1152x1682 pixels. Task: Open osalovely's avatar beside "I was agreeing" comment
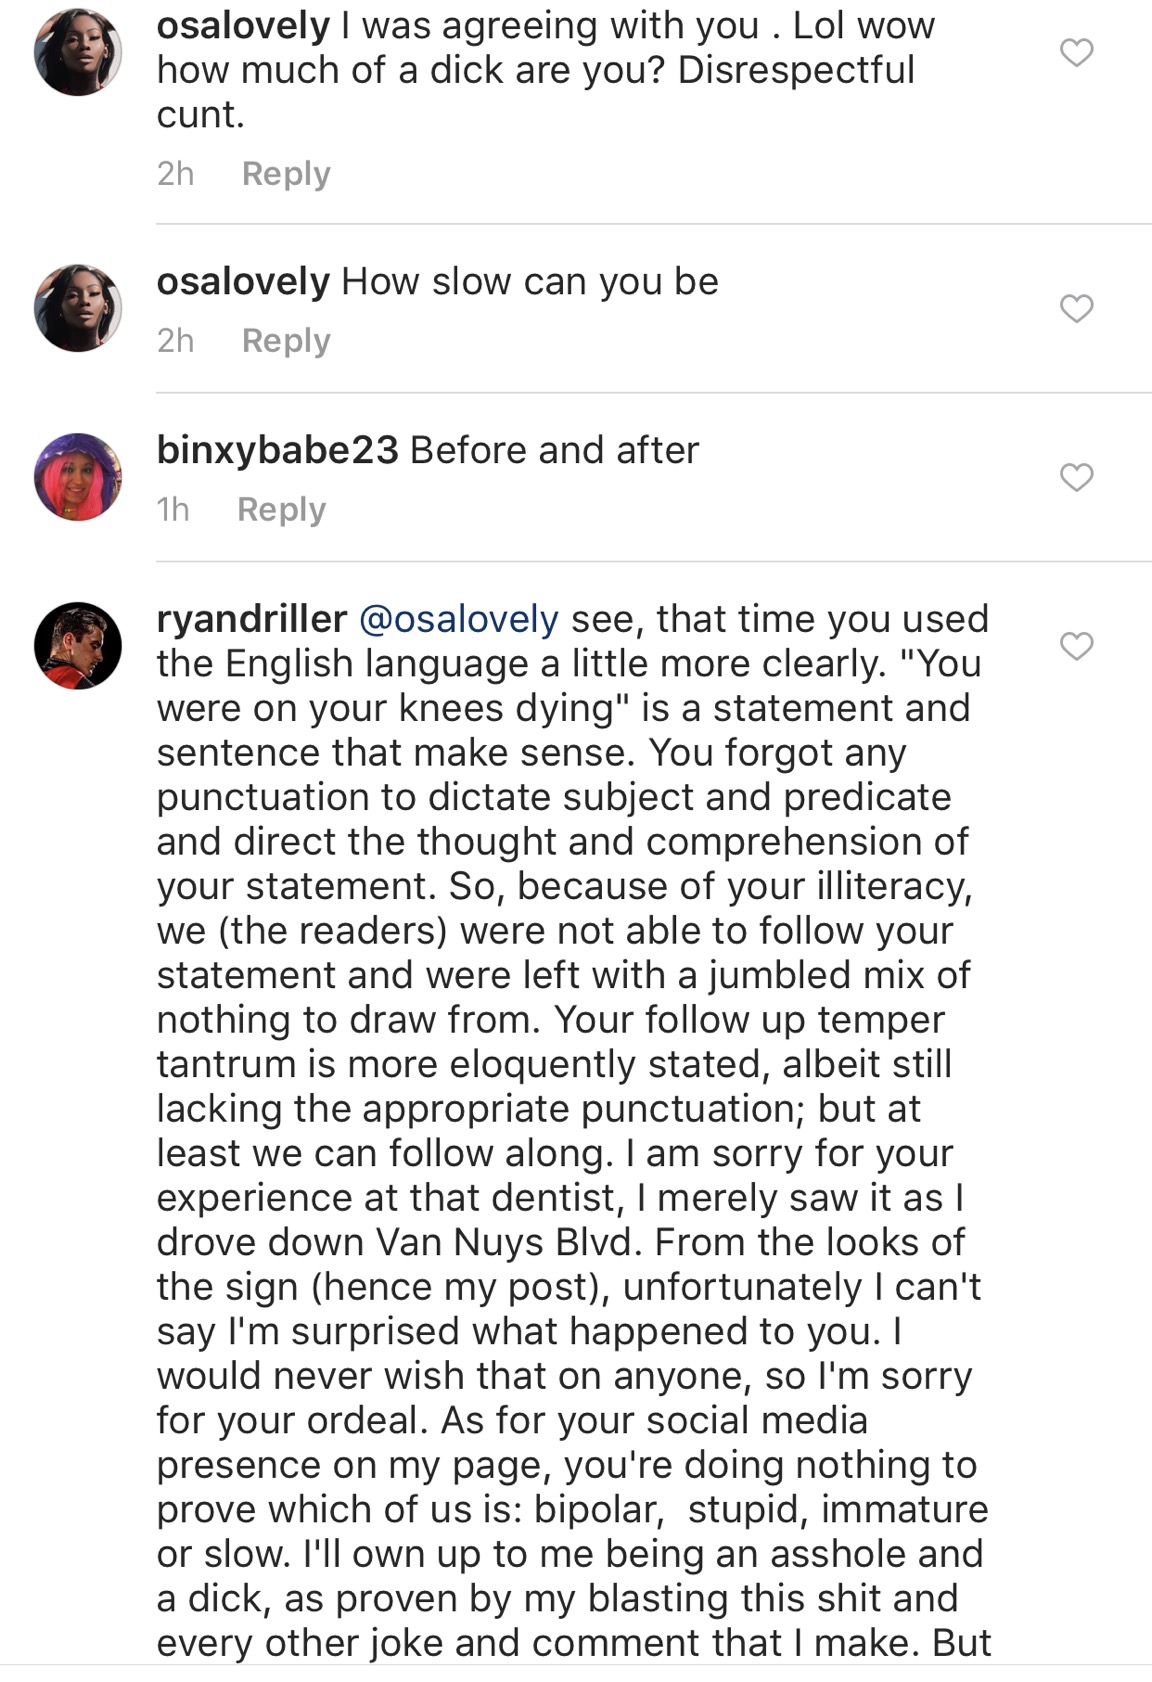point(78,52)
